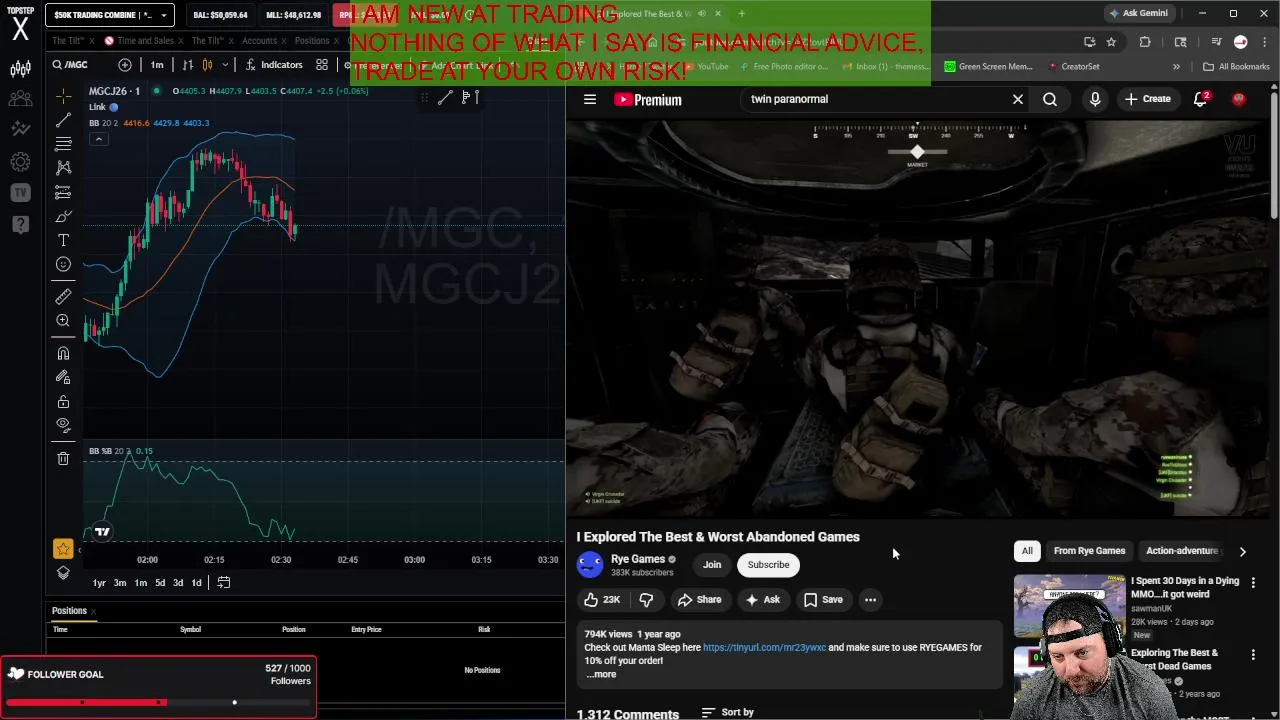Image resolution: width=1280 pixels, height=720 pixels.
Task: Open the object tree layers icon
Action: (x=63, y=572)
